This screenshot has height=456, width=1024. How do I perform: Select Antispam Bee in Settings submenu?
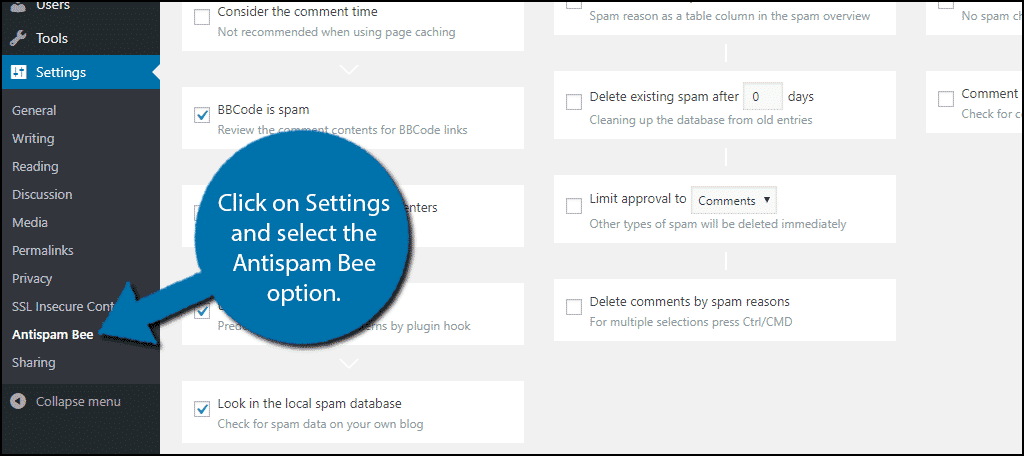click(x=52, y=335)
